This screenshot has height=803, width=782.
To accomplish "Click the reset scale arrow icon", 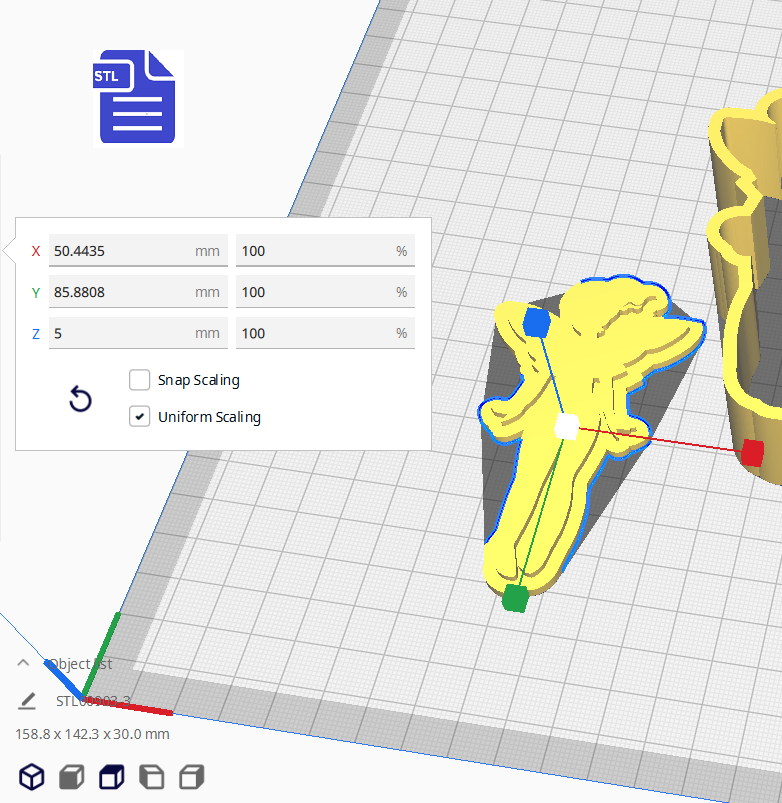I will point(80,400).
